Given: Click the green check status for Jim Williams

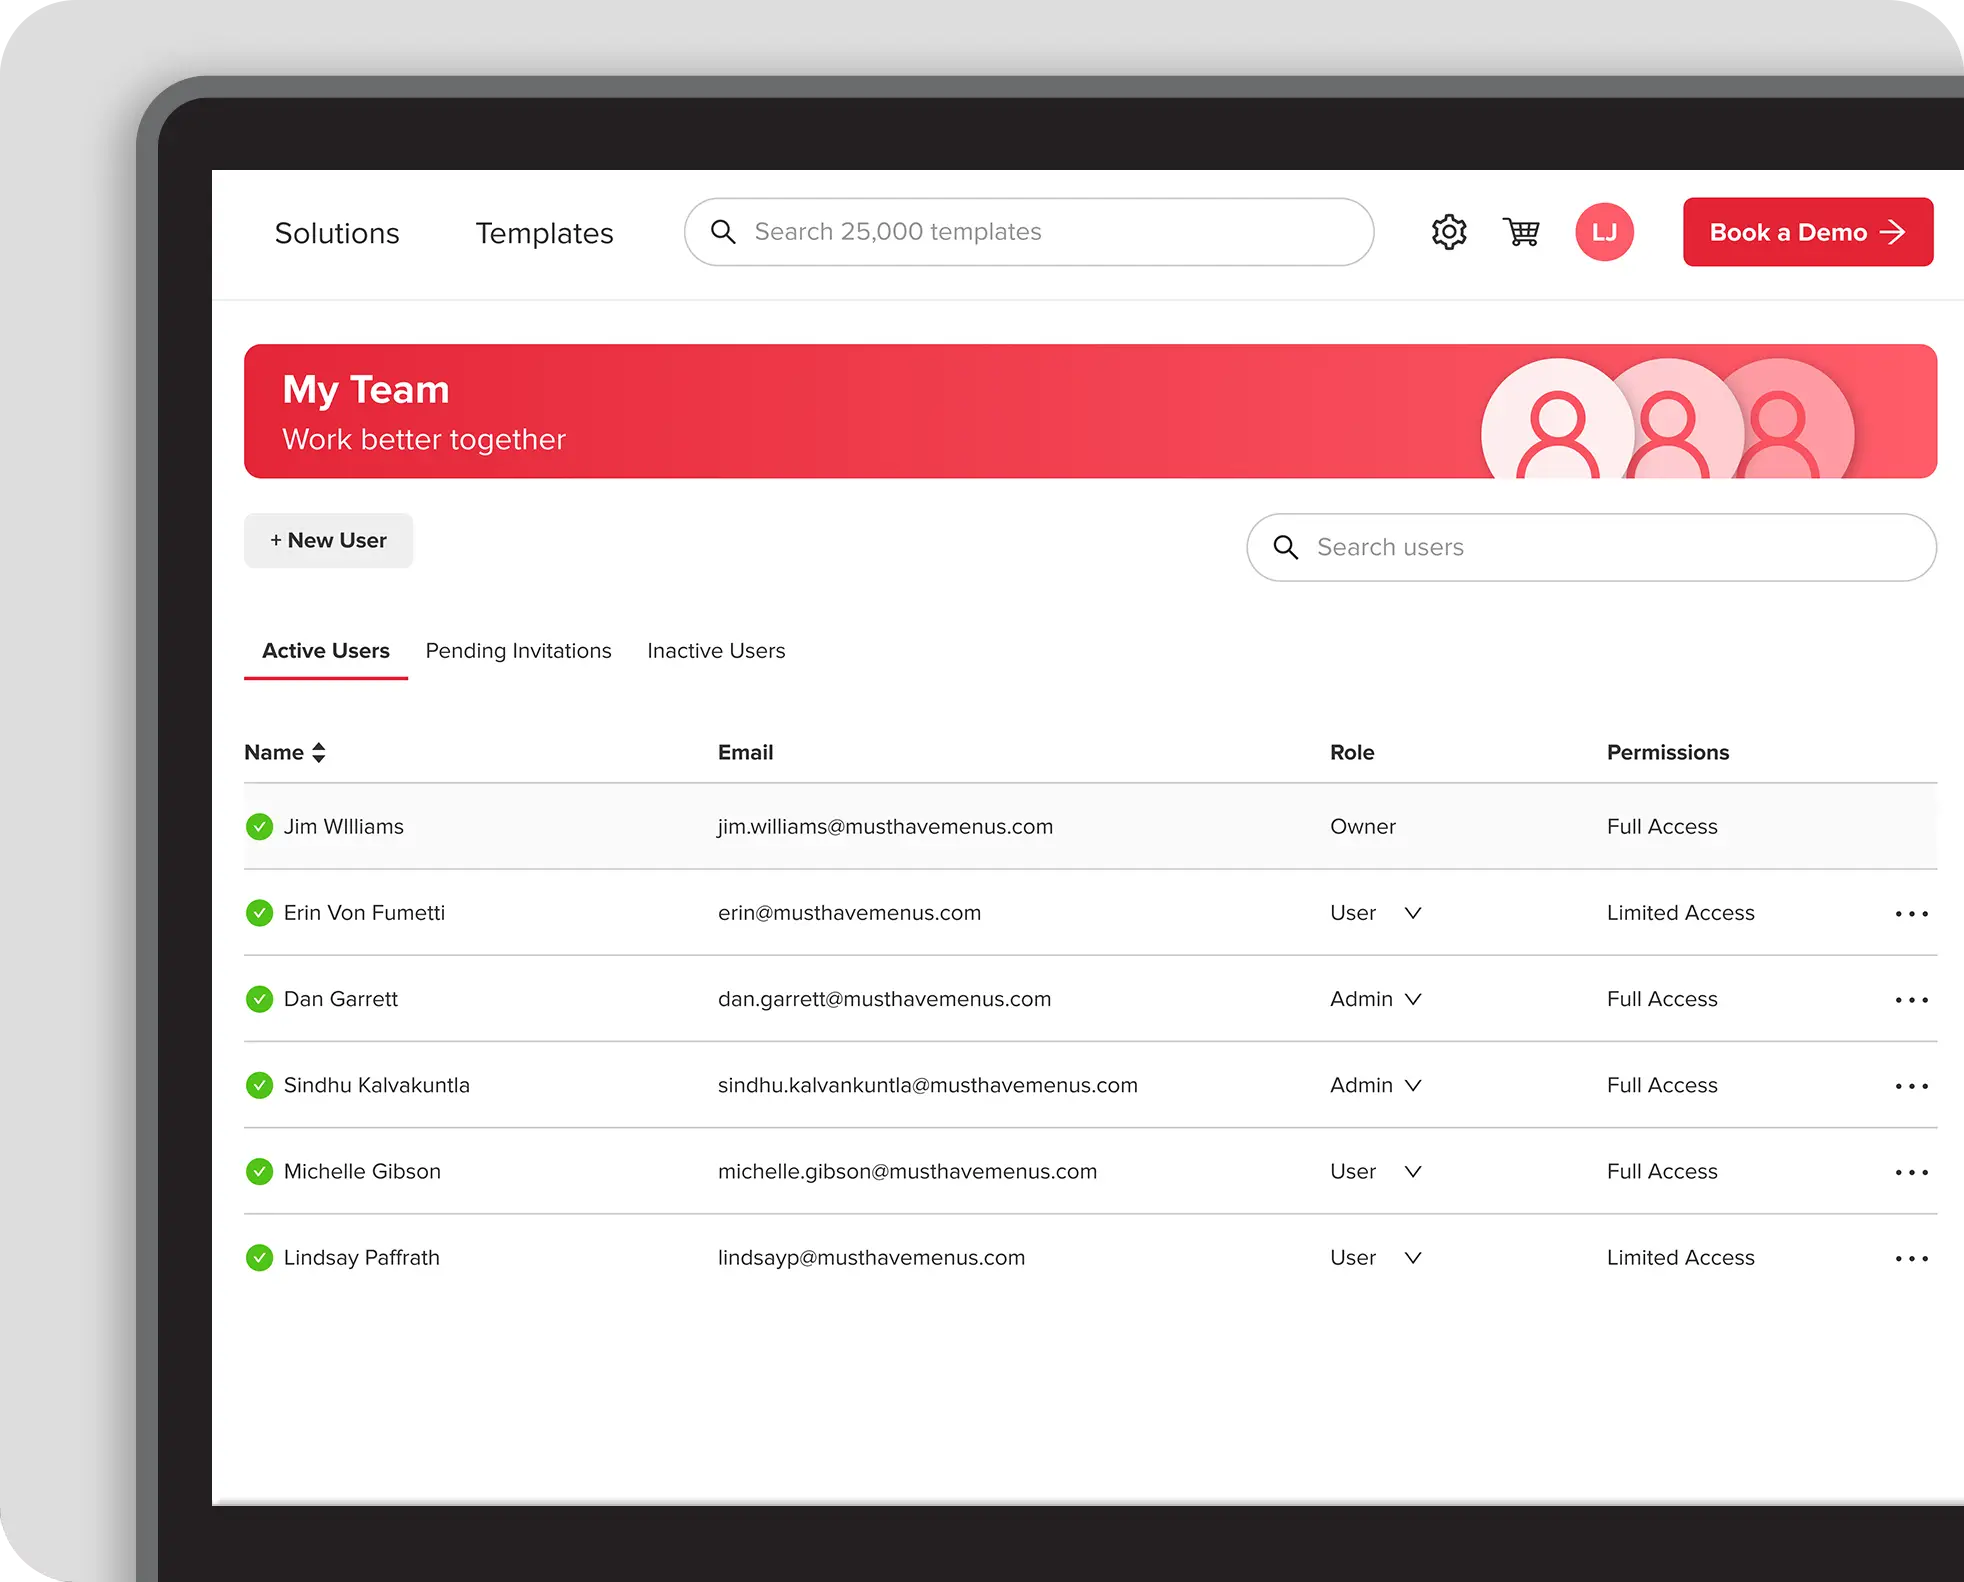Looking at the screenshot, I should point(259,826).
